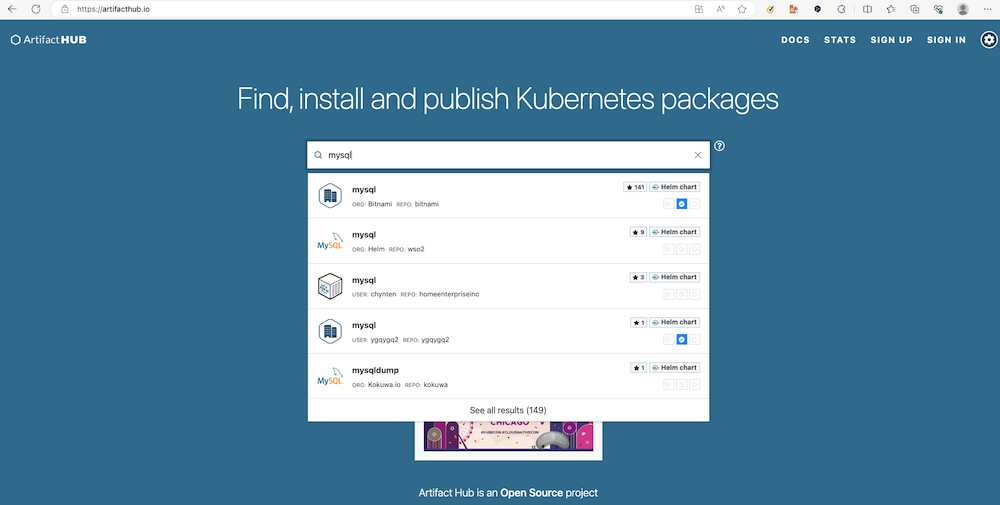
Task: Click star badge on mysqldump result
Action: click(638, 368)
